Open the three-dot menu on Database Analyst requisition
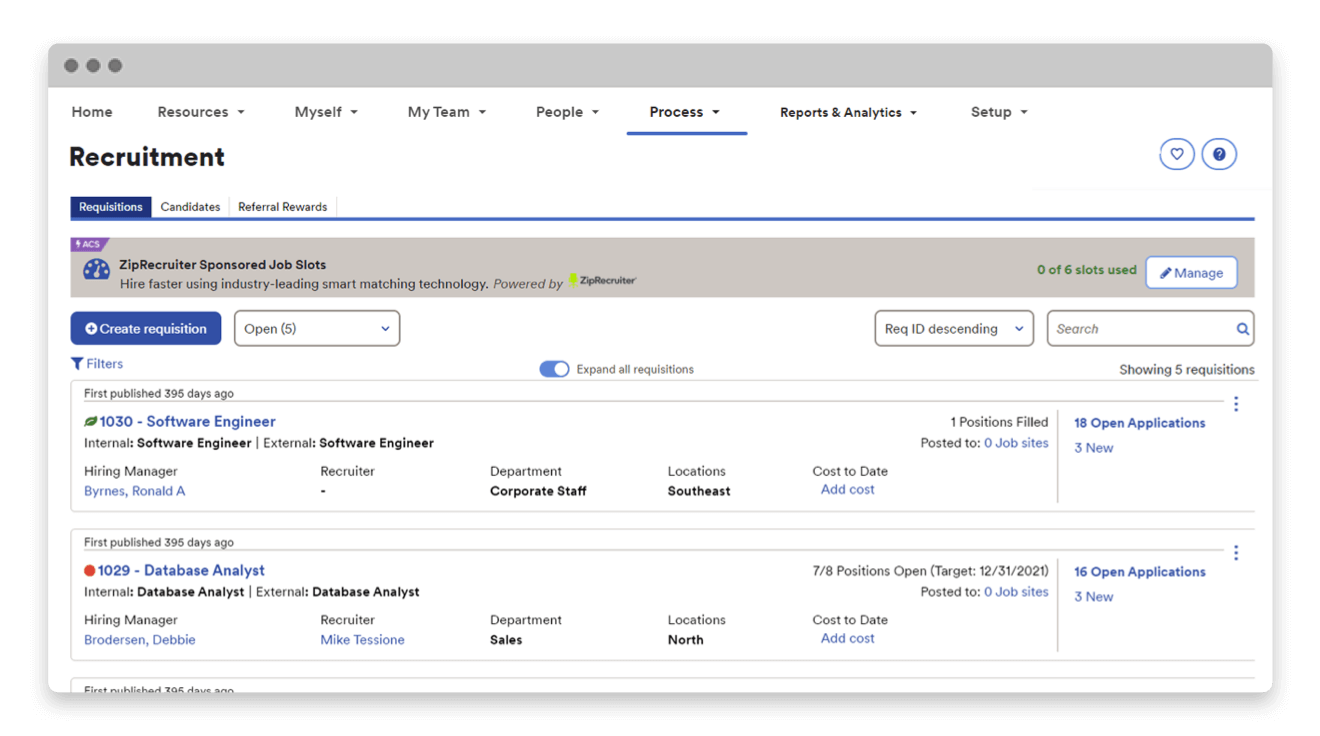 tap(1236, 552)
